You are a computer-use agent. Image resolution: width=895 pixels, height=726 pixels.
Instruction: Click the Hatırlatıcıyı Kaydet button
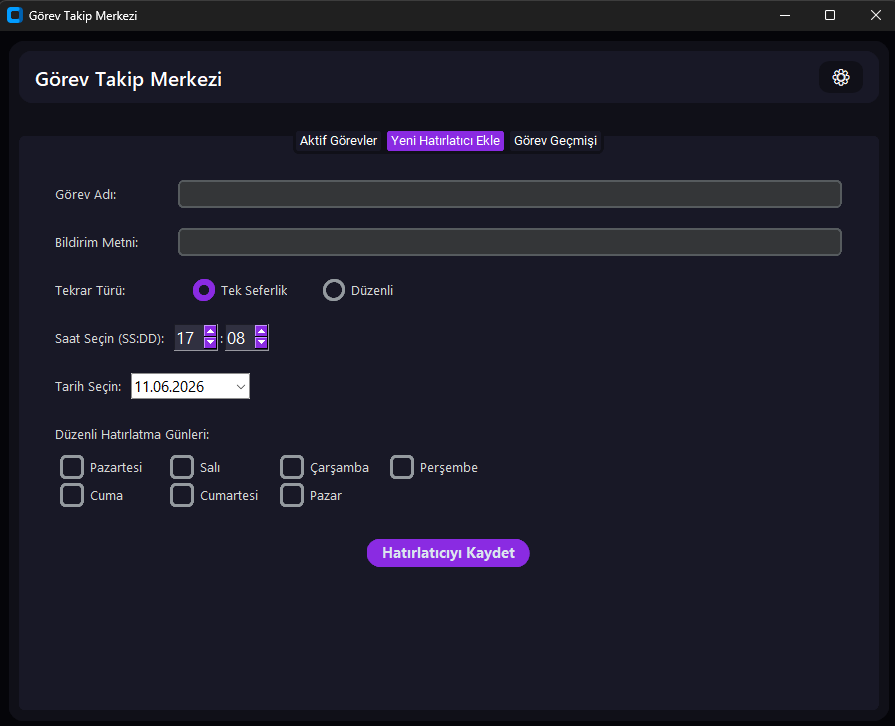click(x=448, y=552)
